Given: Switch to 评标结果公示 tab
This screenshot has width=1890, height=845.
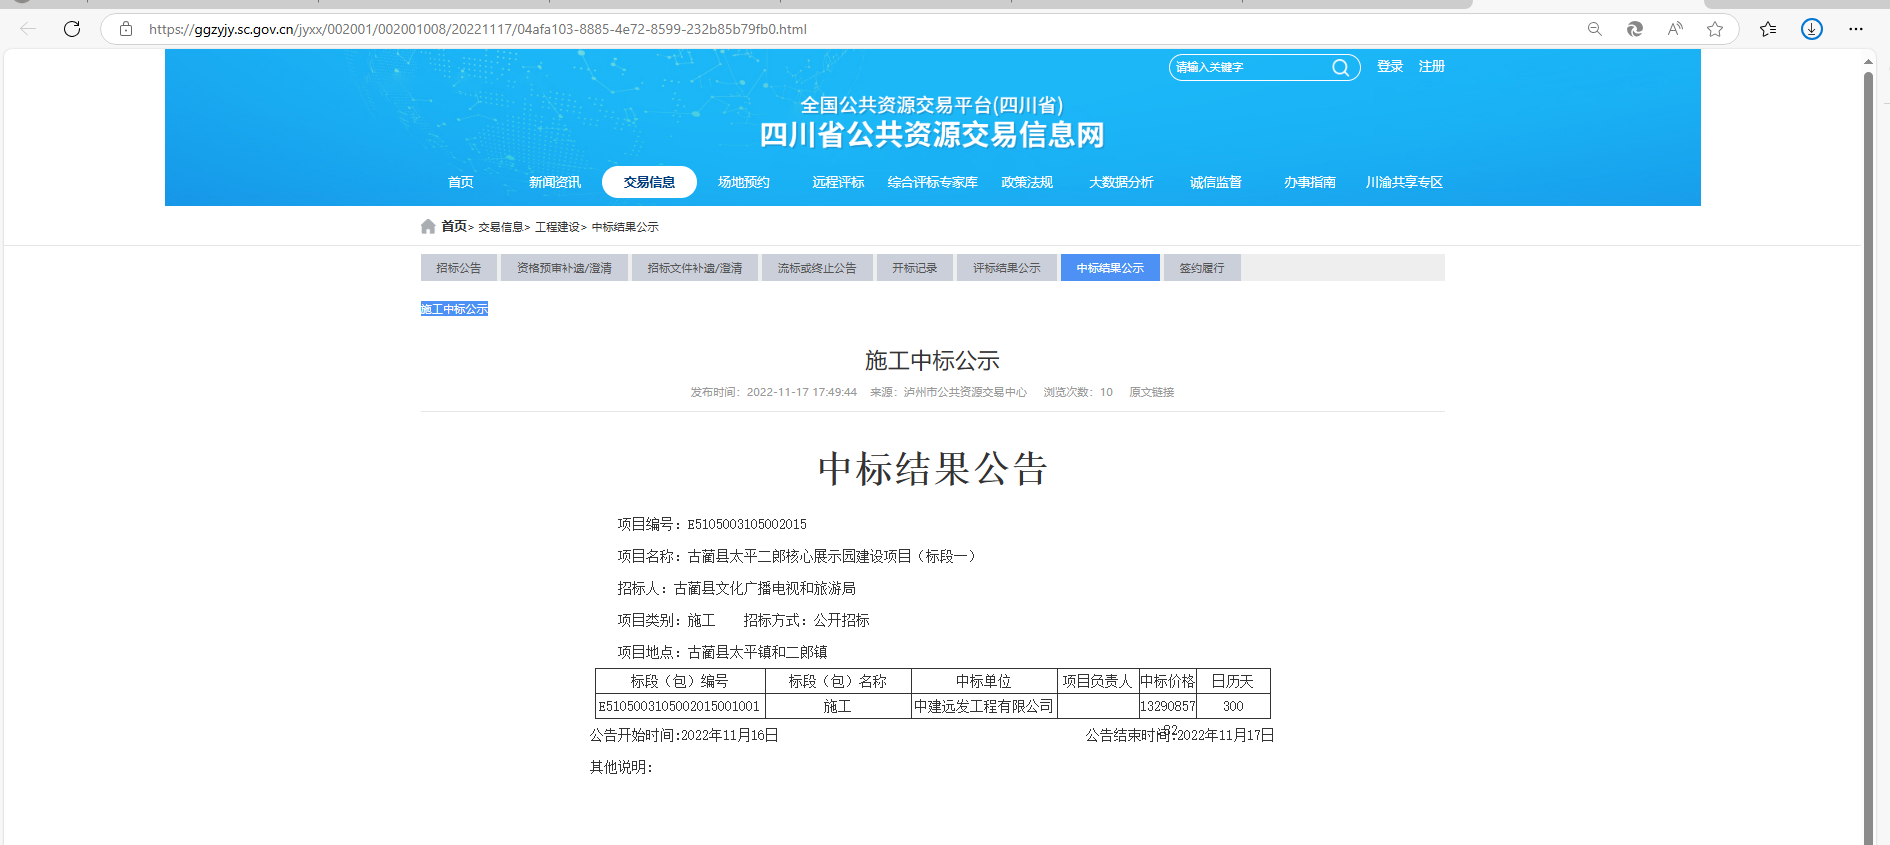Looking at the screenshot, I should coord(1007,268).
